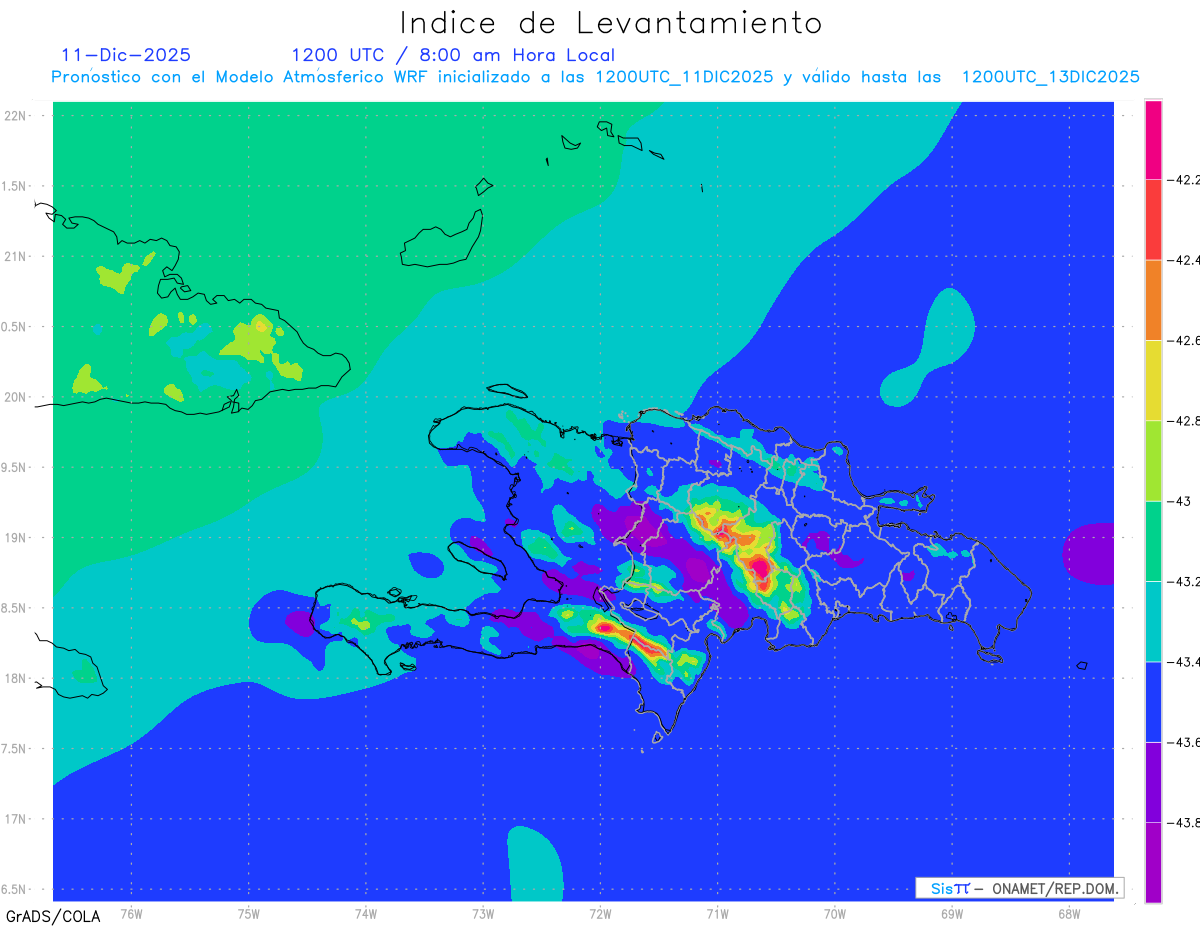Select the red color band above -42.4
The width and height of the screenshot is (1200, 927).
pyautogui.click(x=1153, y=220)
